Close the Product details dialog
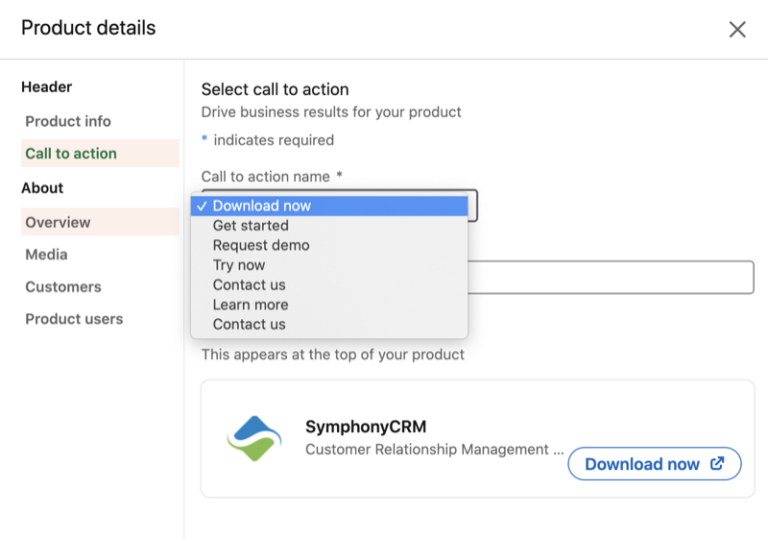 click(737, 30)
